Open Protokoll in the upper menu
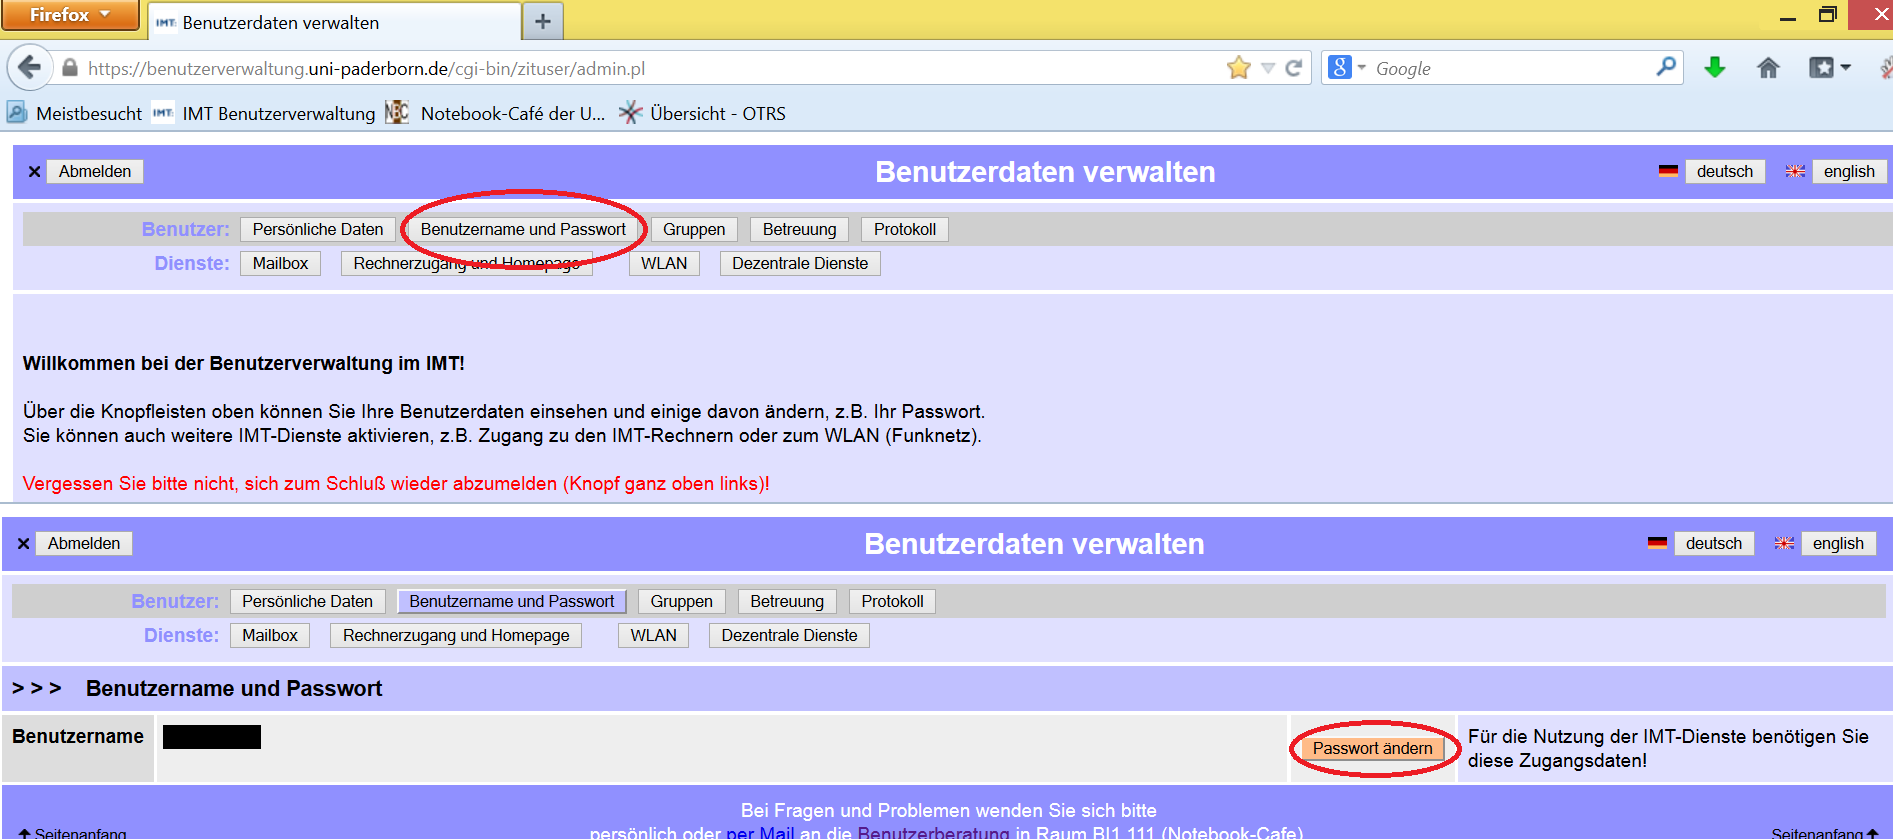The image size is (1893, 839). tap(905, 229)
